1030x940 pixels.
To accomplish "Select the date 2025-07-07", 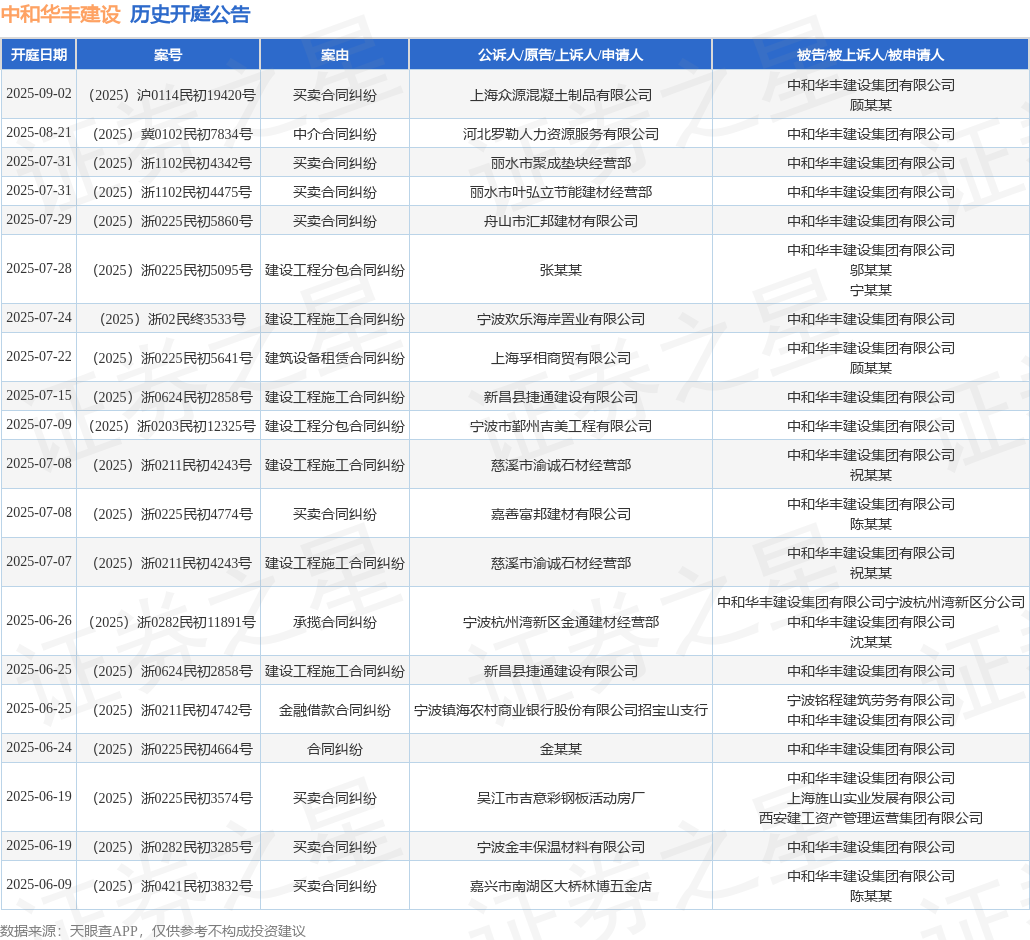I will click(39, 561).
